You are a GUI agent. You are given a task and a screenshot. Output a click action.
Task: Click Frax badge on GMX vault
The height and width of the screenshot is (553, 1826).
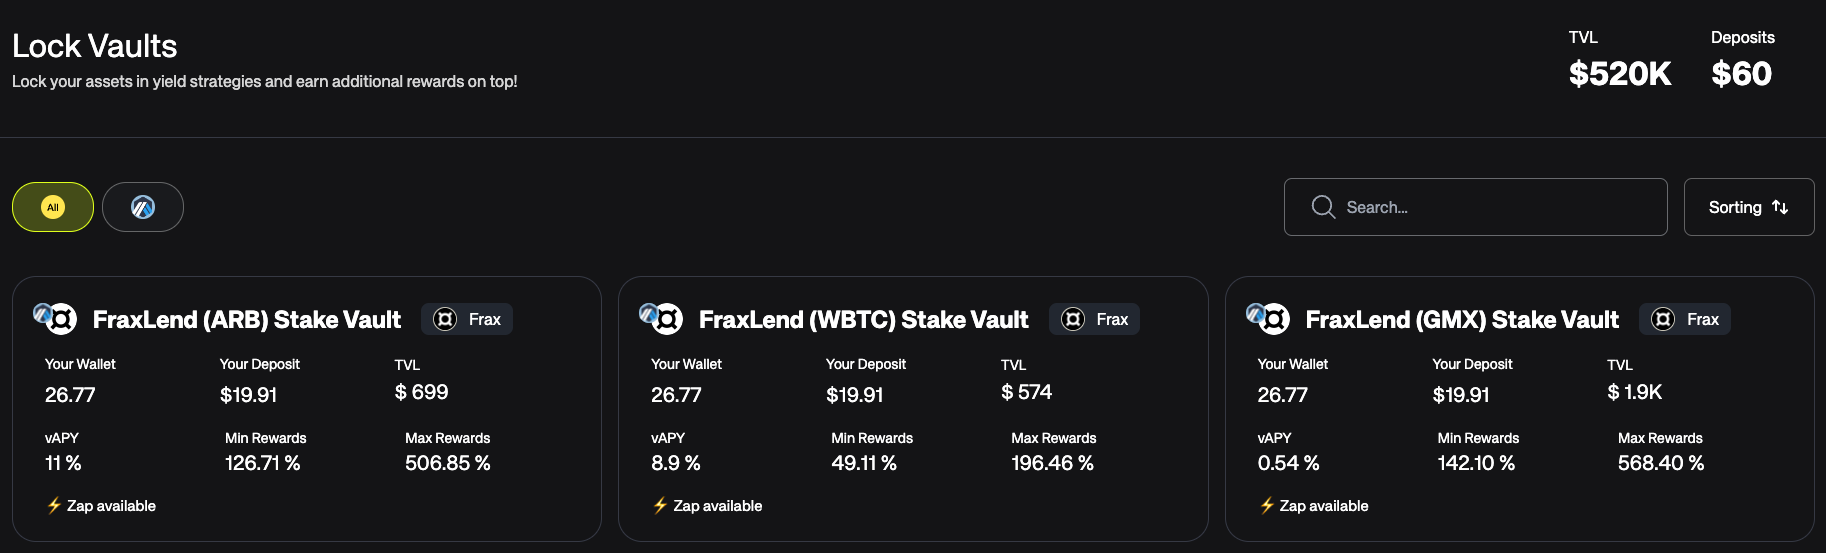[x=1685, y=319]
